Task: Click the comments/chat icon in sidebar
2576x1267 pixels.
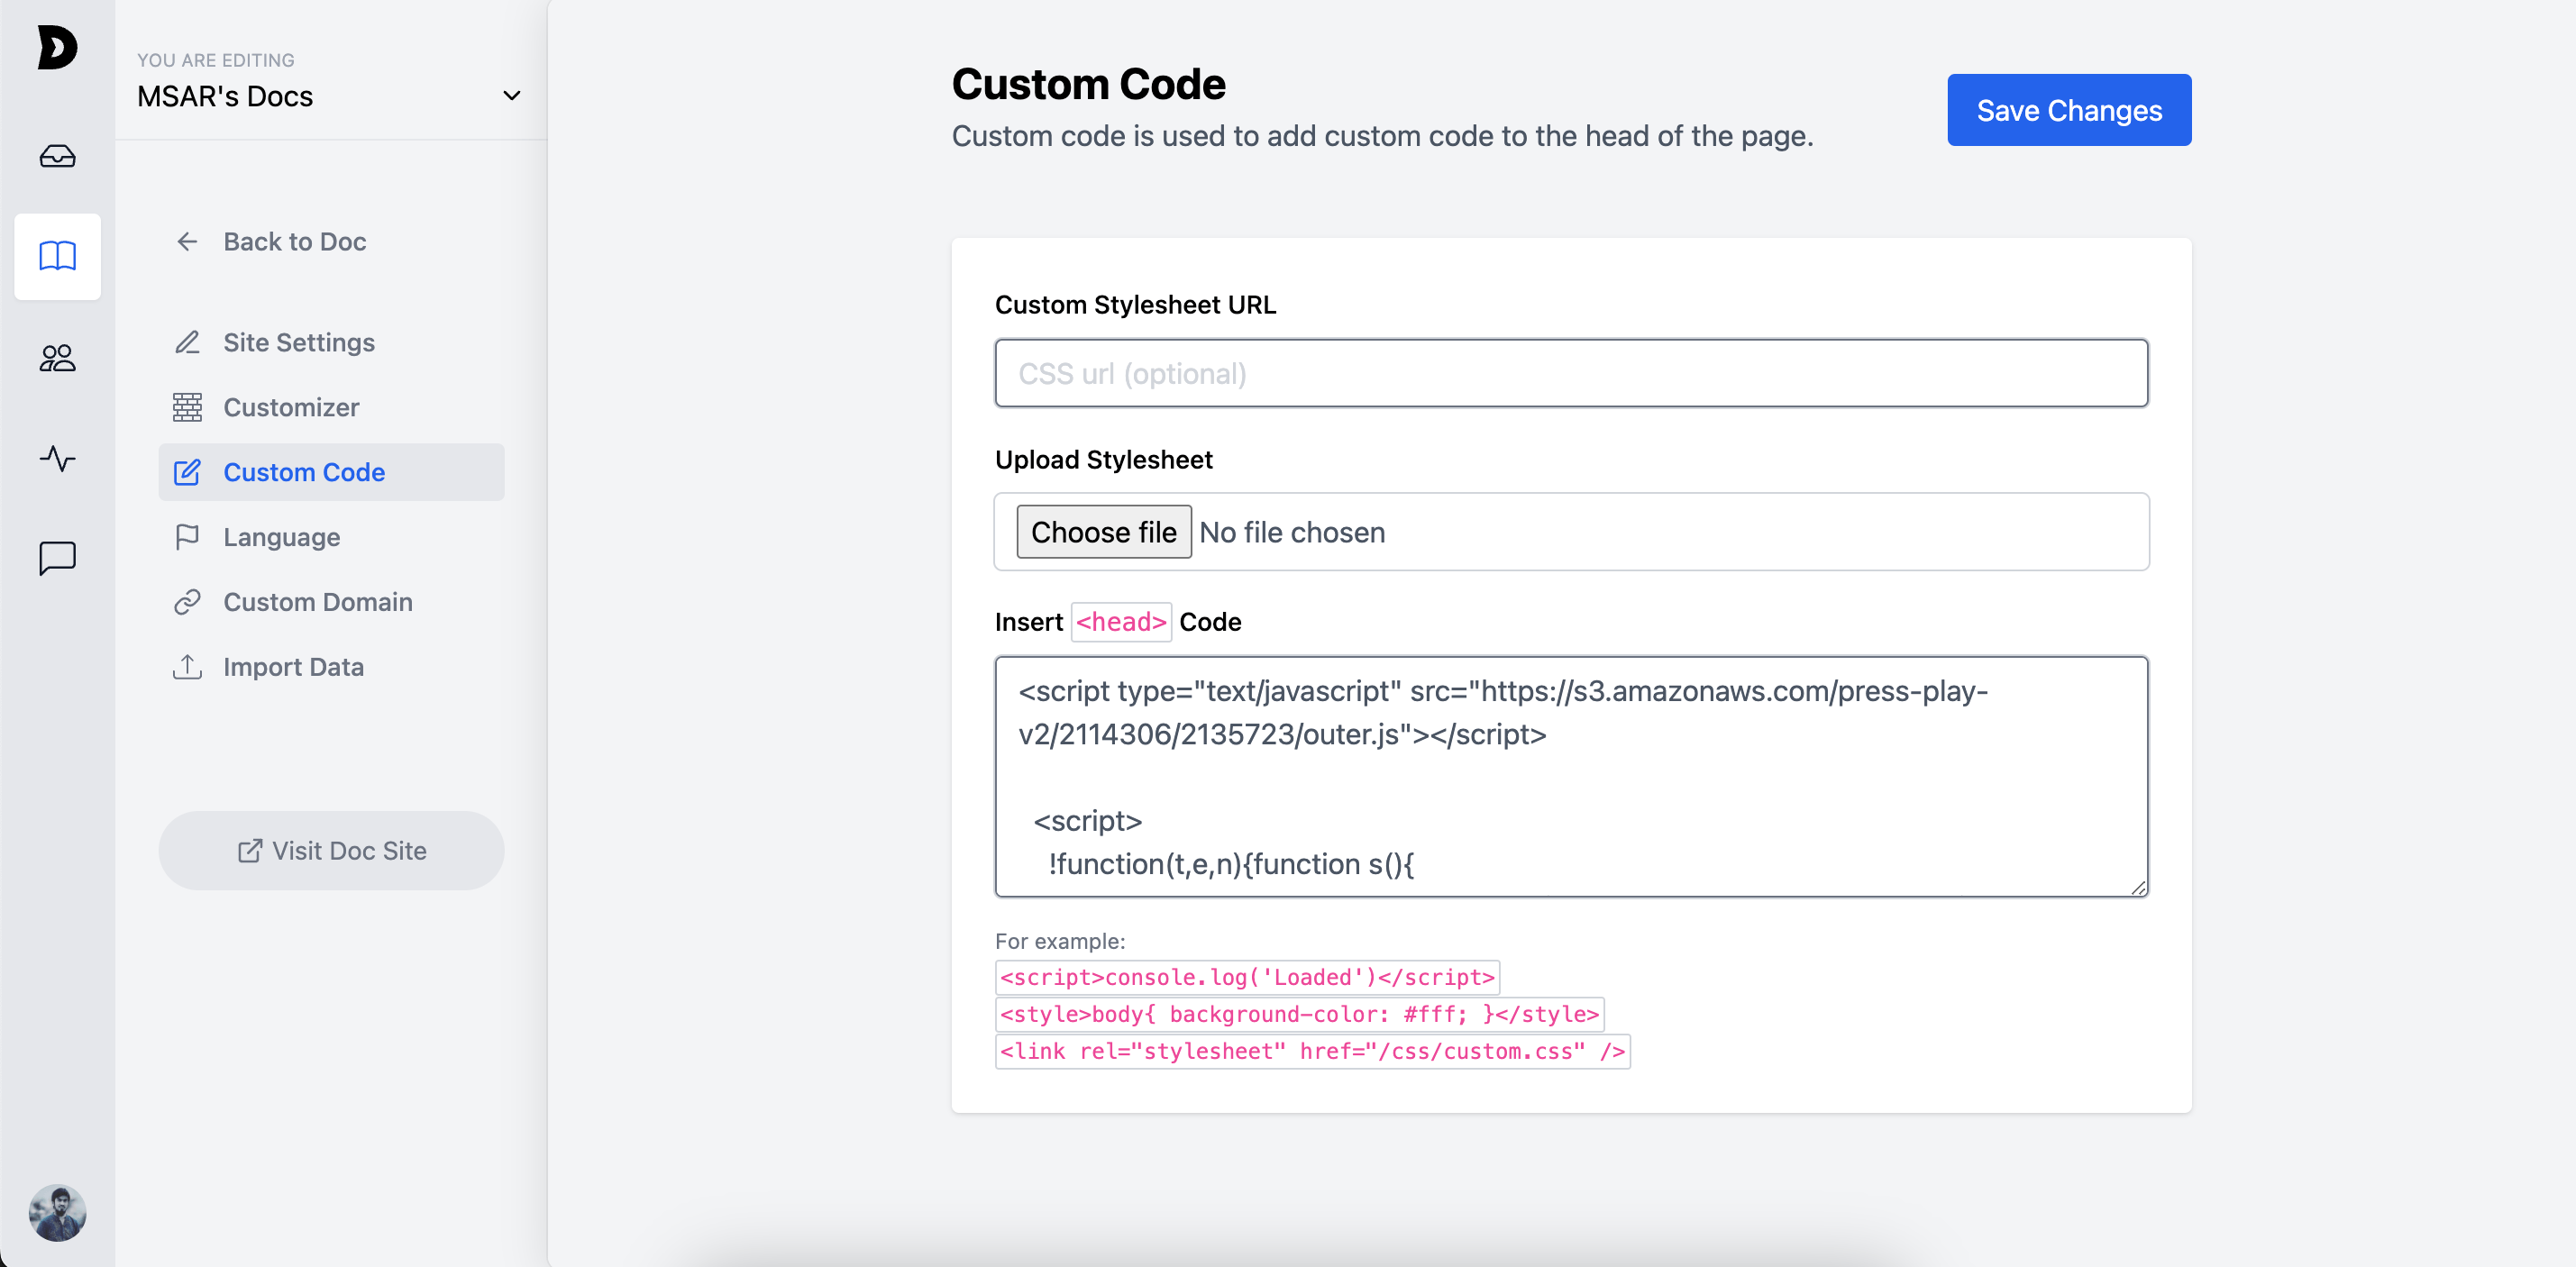Action: (x=58, y=559)
